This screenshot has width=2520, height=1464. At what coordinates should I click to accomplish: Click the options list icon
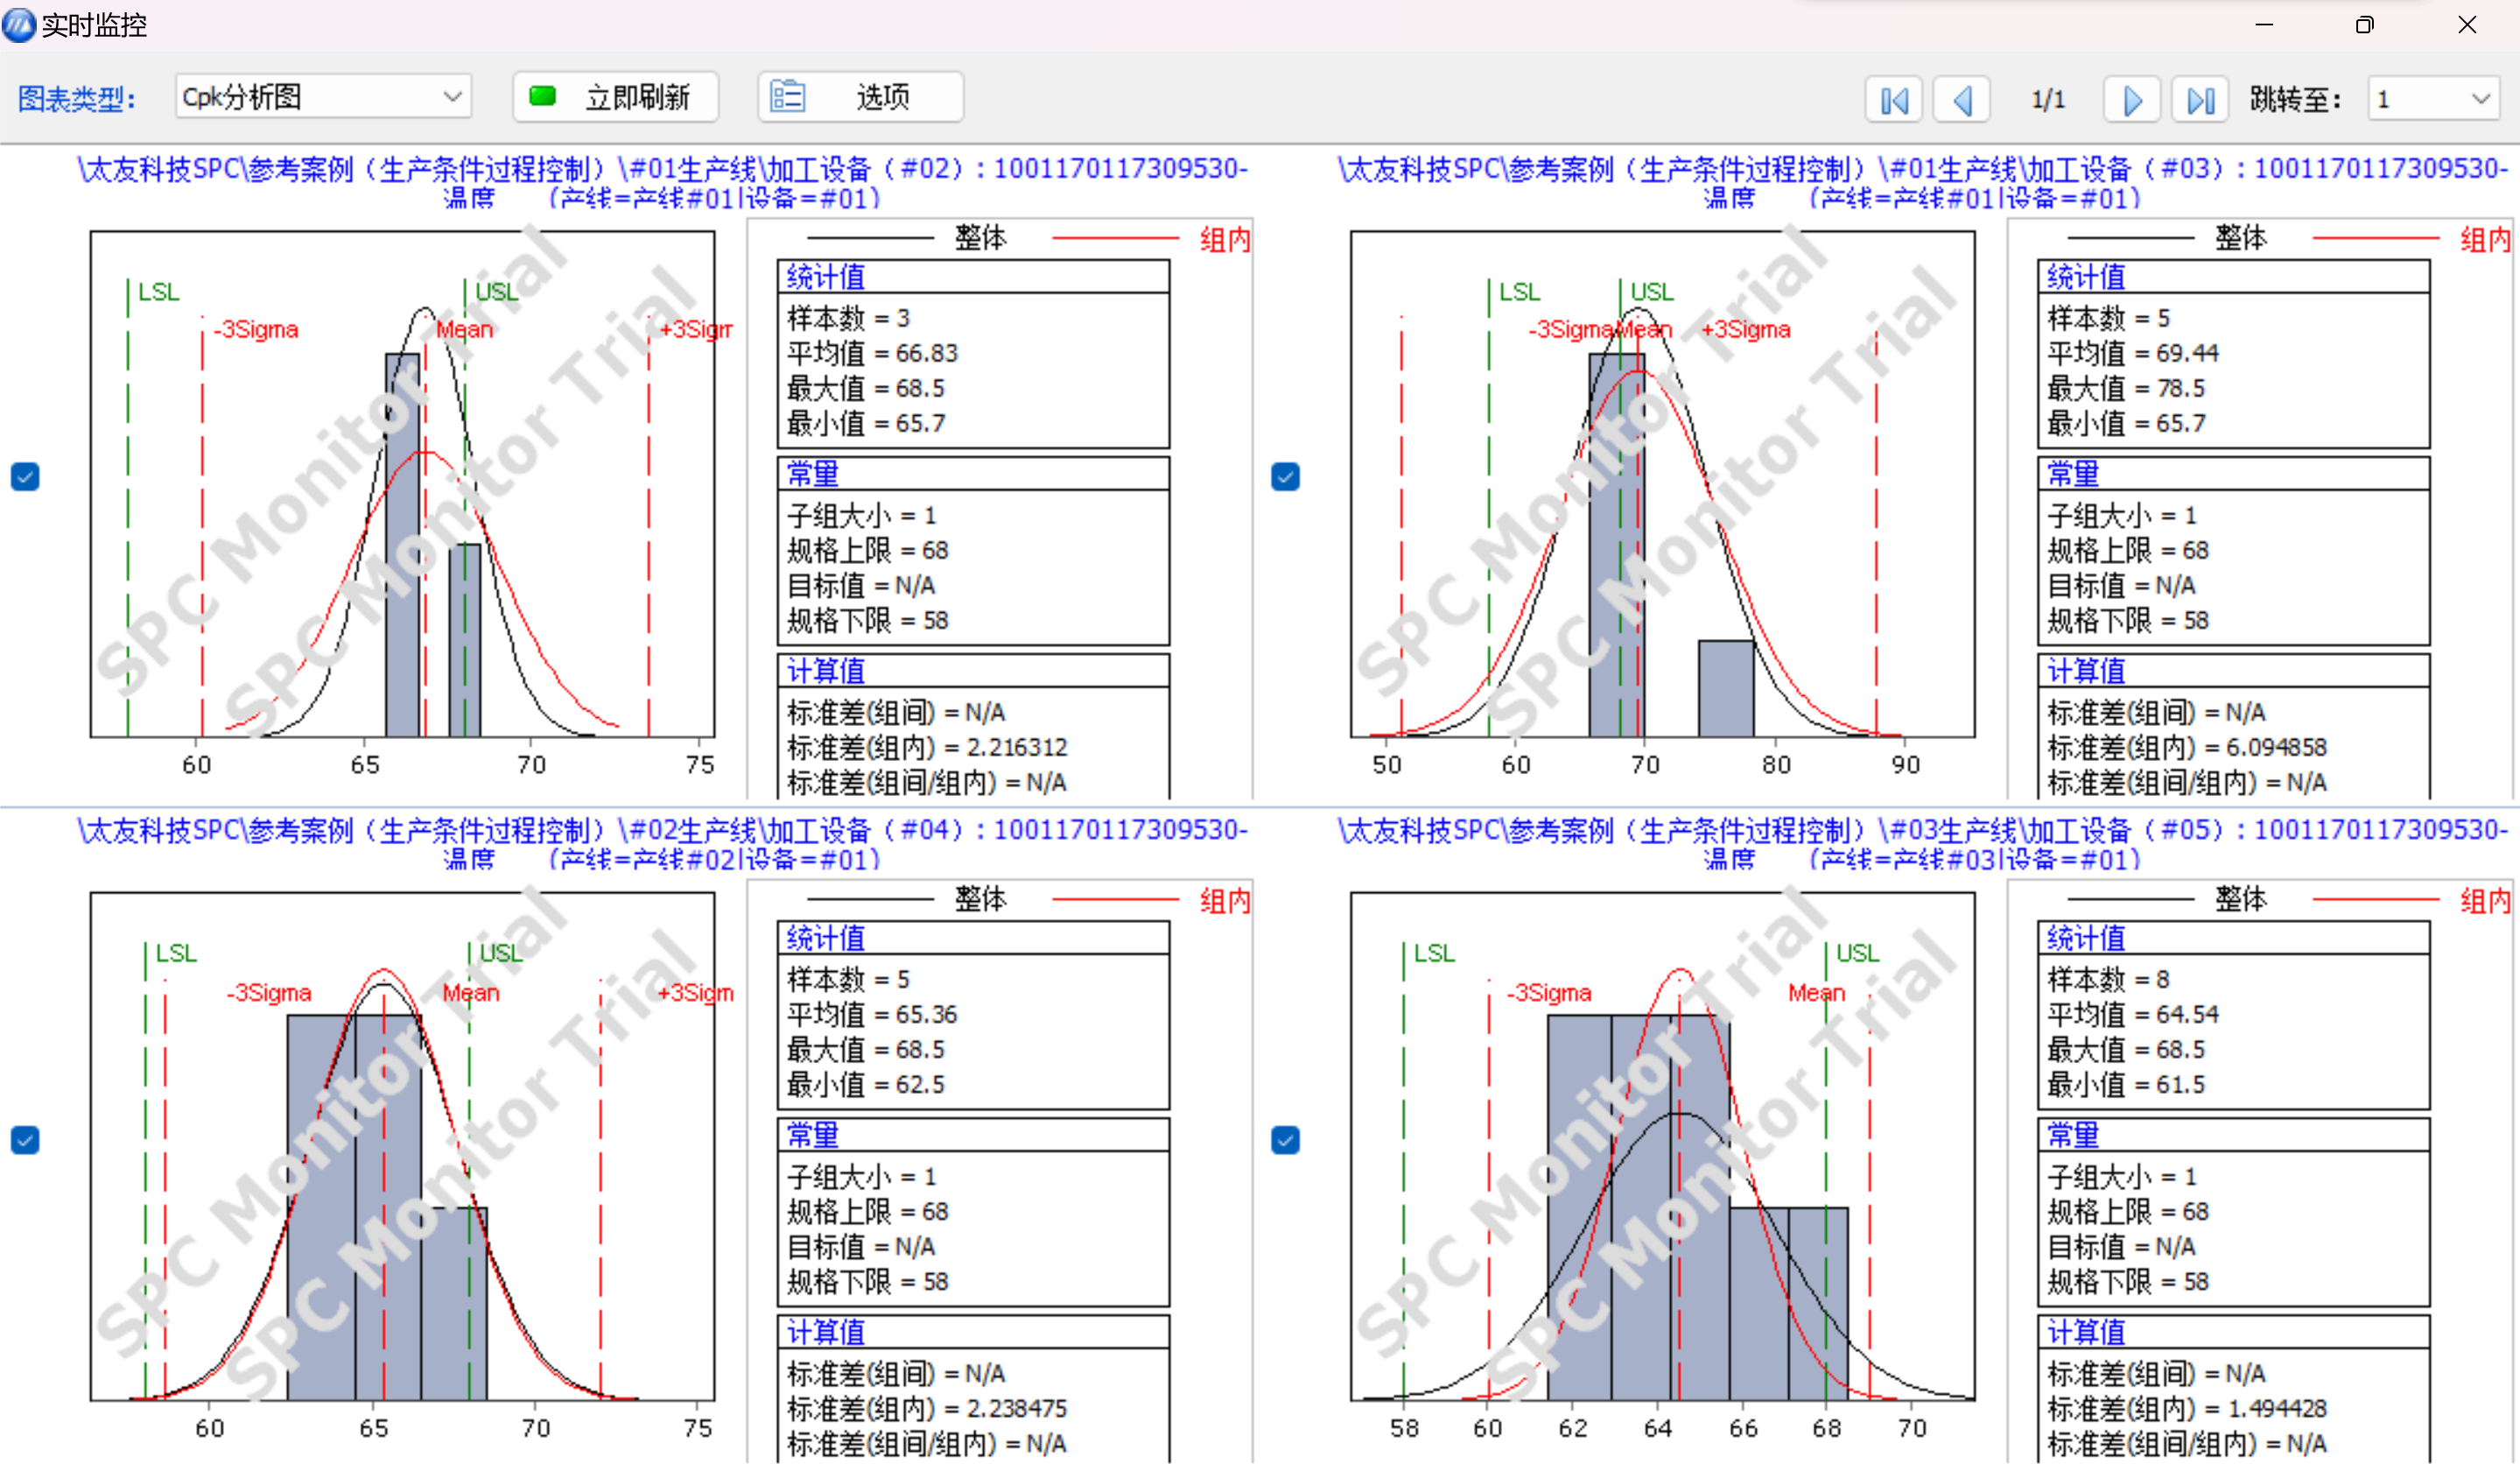pyautogui.click(x=787, y=97)
